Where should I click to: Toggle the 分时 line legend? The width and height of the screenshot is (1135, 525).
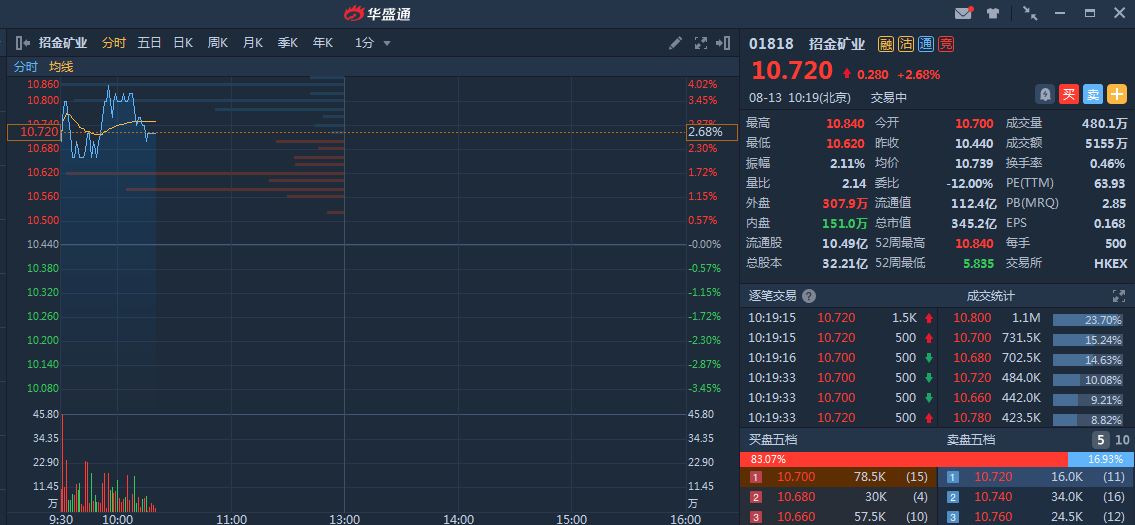(x=25, y=67)
